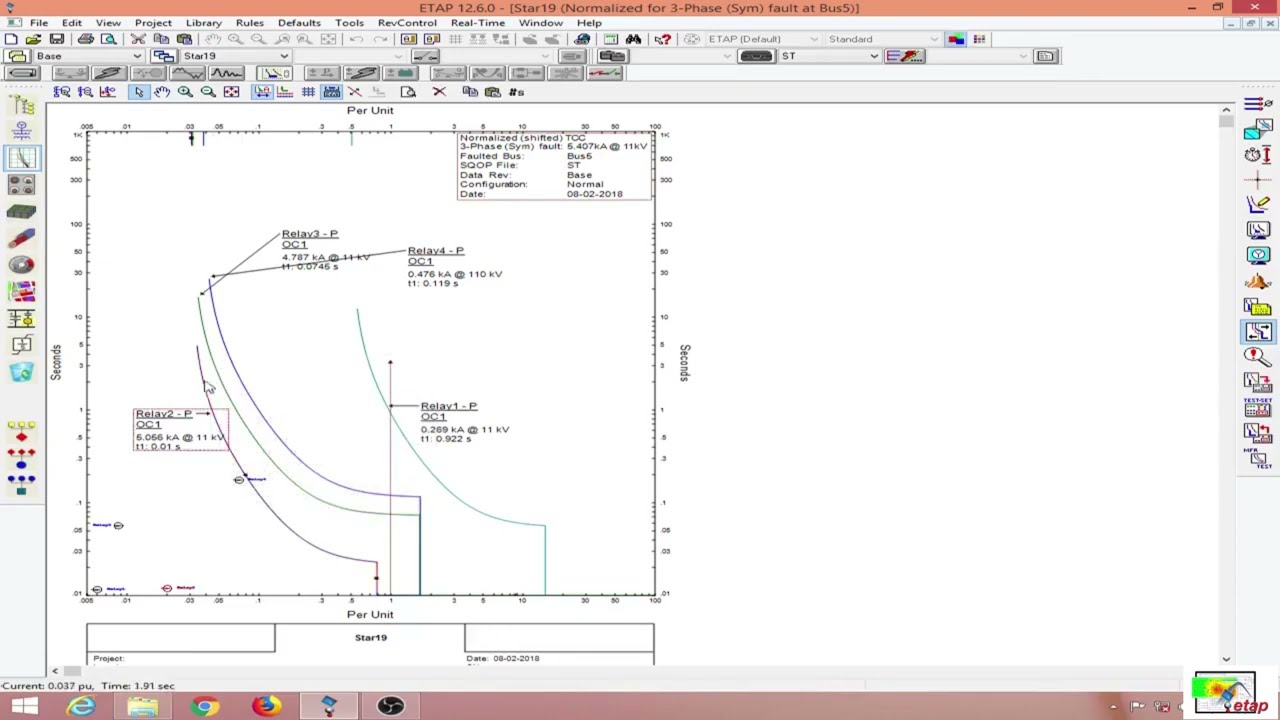Click the Relay2 - P curve label
Screen dimensions: 1280x720
(x=163, y=414)
